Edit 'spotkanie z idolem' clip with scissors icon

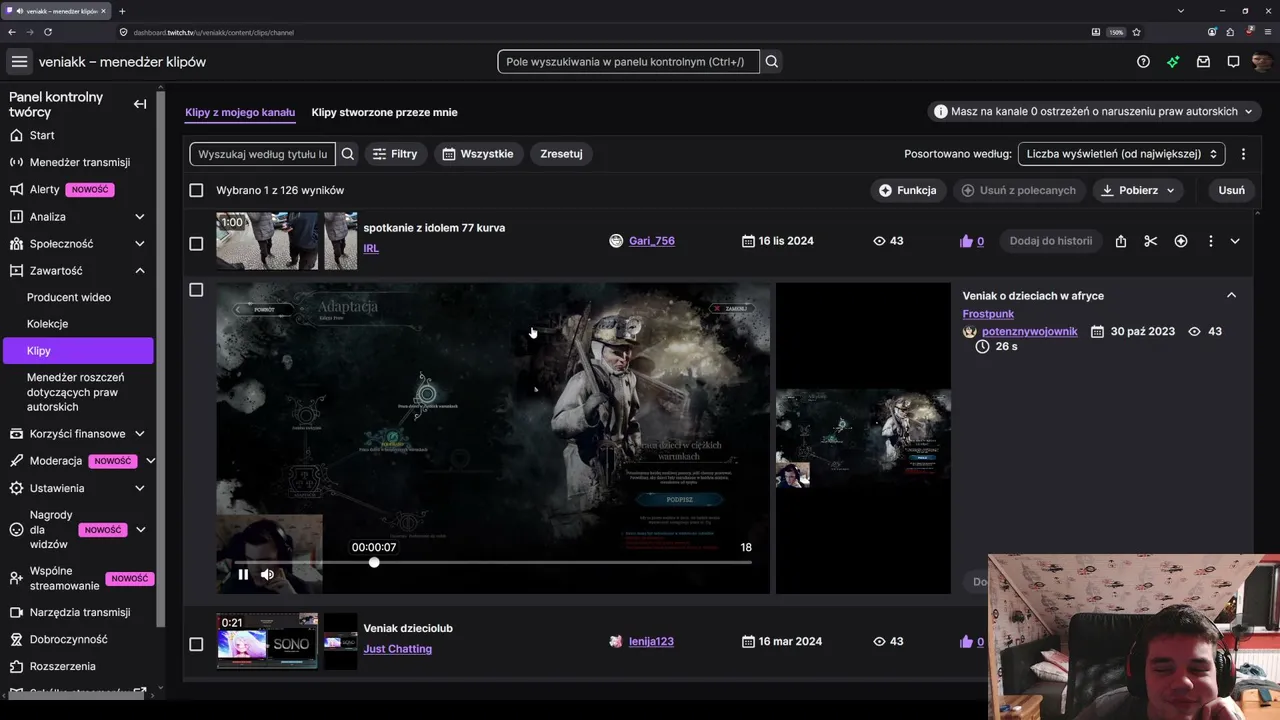[x=1151, y=241]
